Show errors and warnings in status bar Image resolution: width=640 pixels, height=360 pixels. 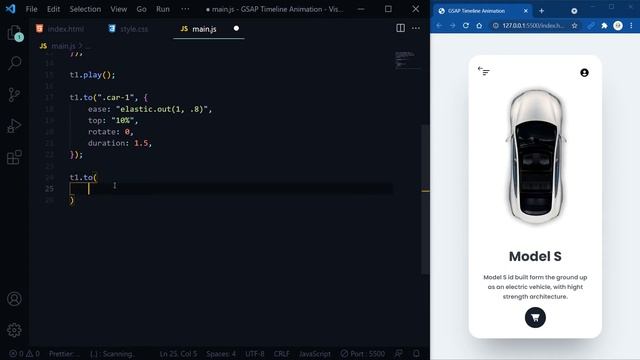click(24, 353)
